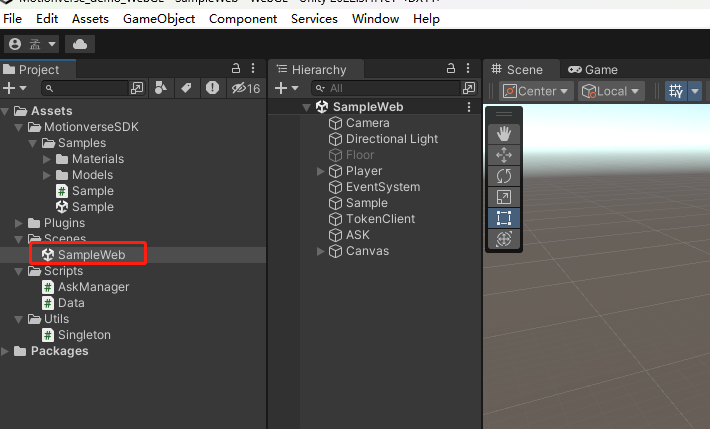The height and width of the screenshot is (429, 710).
Task: Select the Camera object
Action: point(359,123)
